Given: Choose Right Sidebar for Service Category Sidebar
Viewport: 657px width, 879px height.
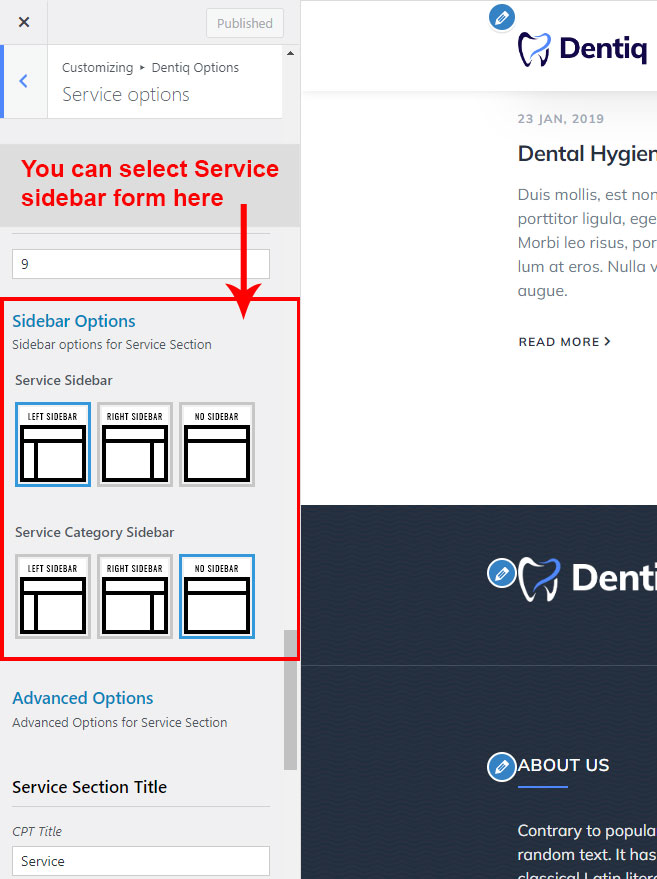Looking at the screenshot, I should pyautogui.click(x=135, y=596).
